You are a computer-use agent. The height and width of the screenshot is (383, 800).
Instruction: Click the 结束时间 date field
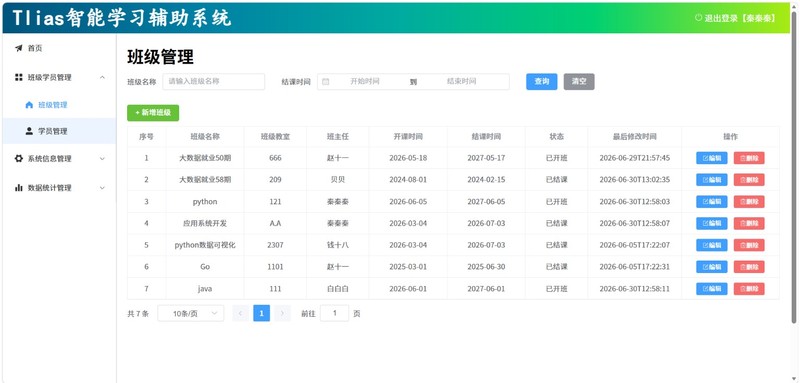pyautogui.click(x=462, y=82)
